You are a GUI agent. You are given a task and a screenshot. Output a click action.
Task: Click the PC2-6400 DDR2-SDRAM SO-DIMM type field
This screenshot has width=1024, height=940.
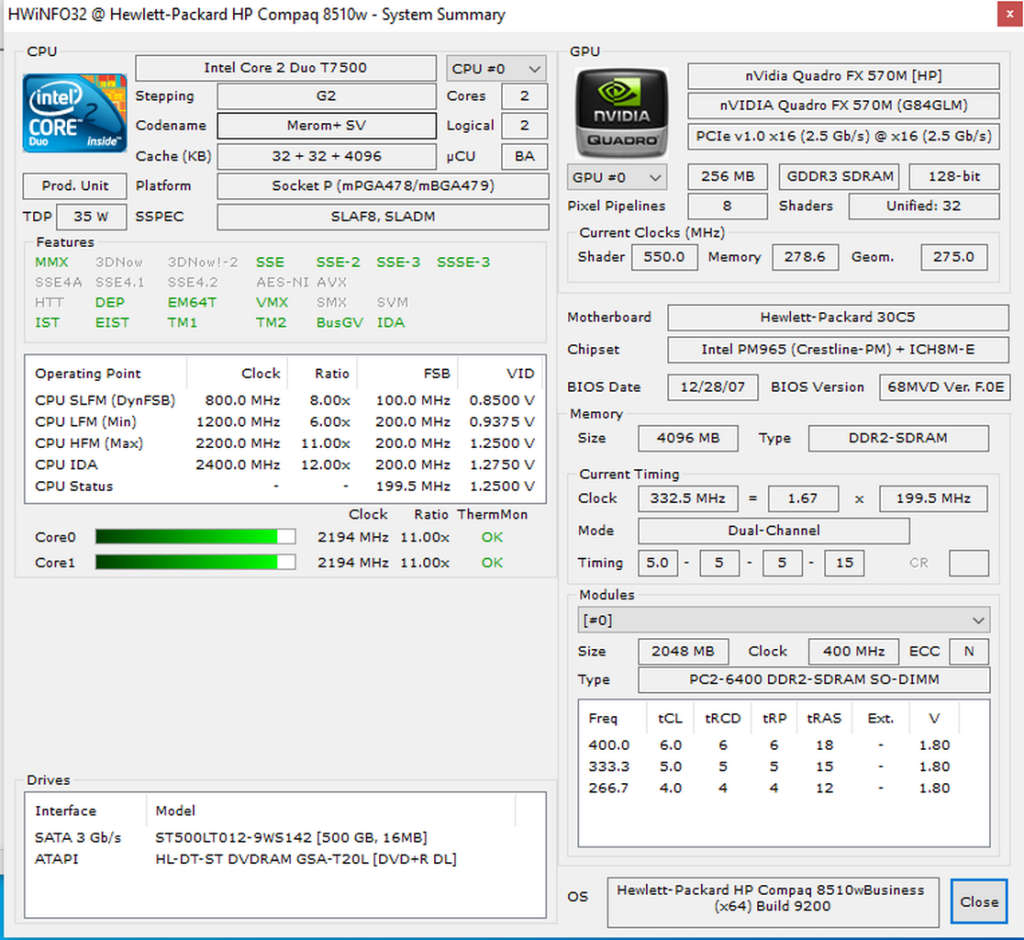tap(814, 680)
